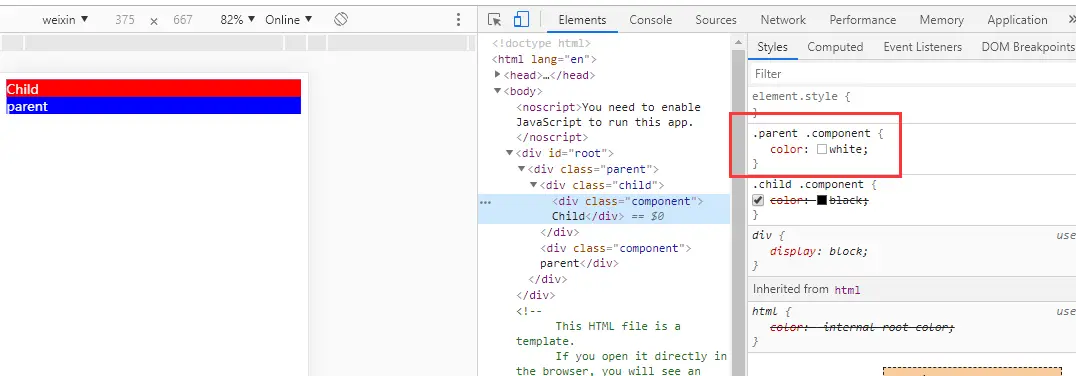
Task: Click the ellipsis beside selected component div
Action: click(x=486, y=202)
